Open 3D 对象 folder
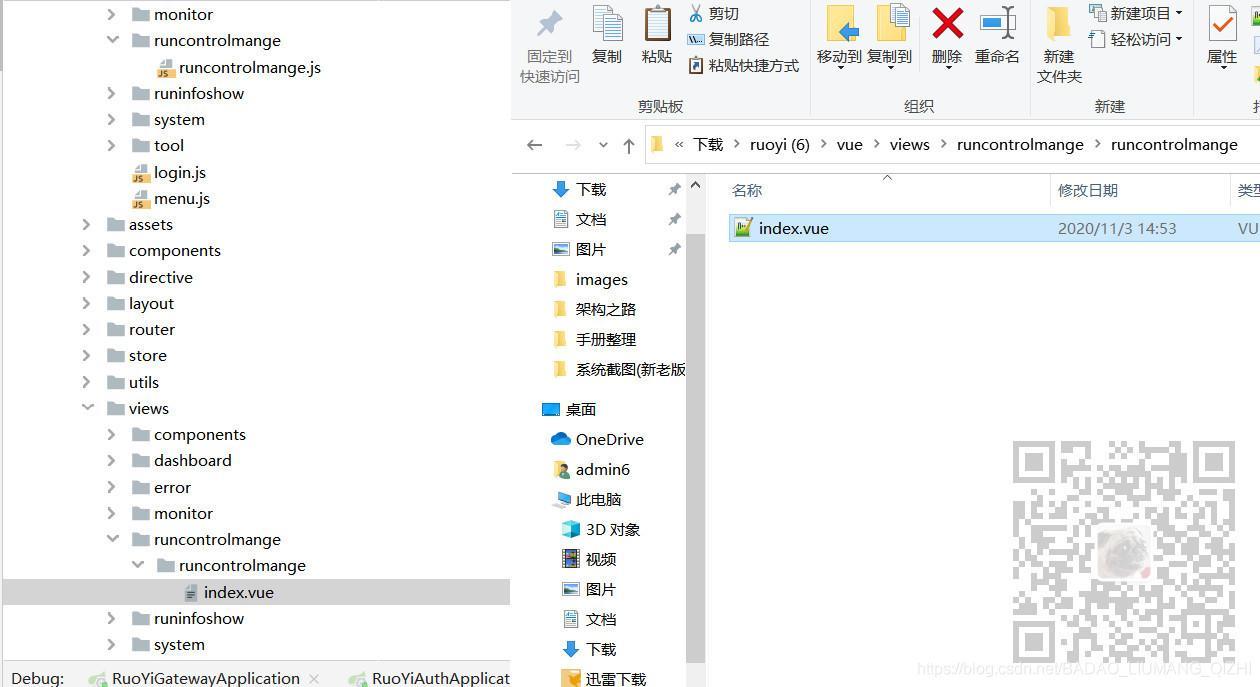 pos(613,529)
